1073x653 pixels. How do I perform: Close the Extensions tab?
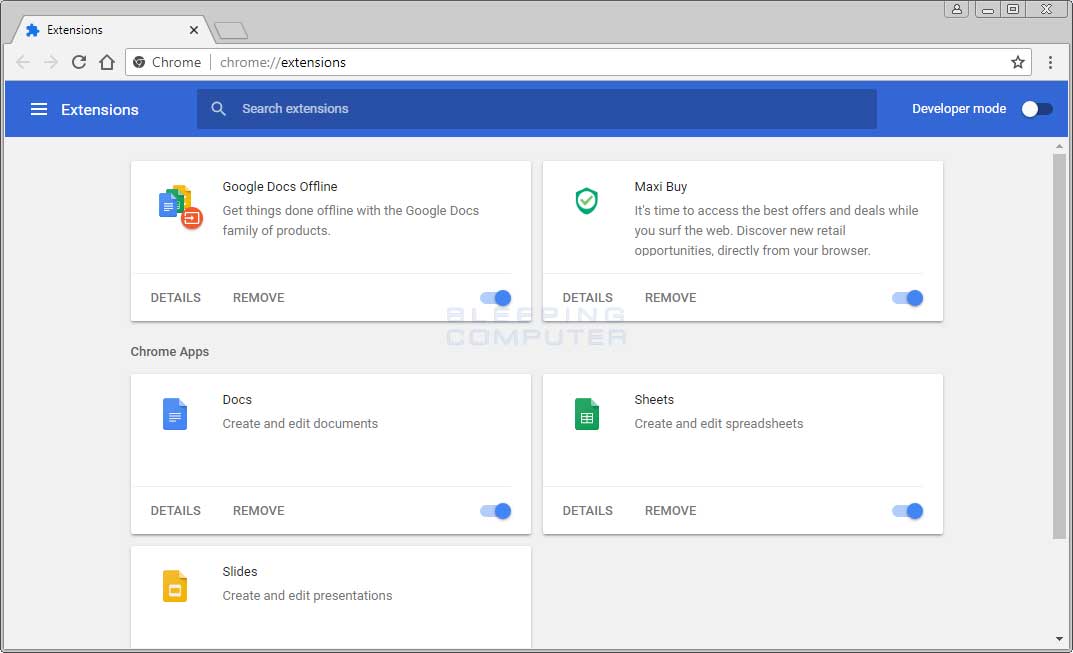coord(194,30)
